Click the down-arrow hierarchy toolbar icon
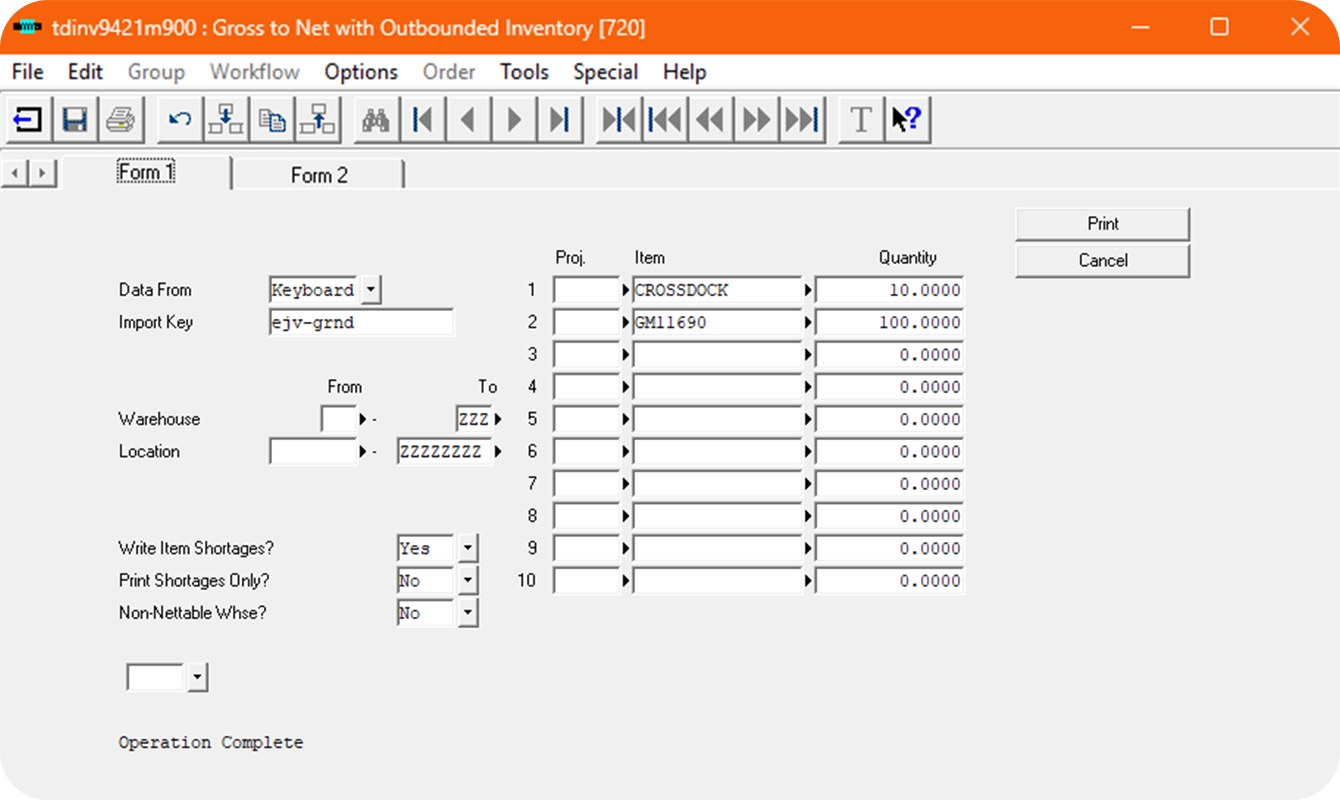The height and width of the screenshot is (800, 1340). [226, 121]
